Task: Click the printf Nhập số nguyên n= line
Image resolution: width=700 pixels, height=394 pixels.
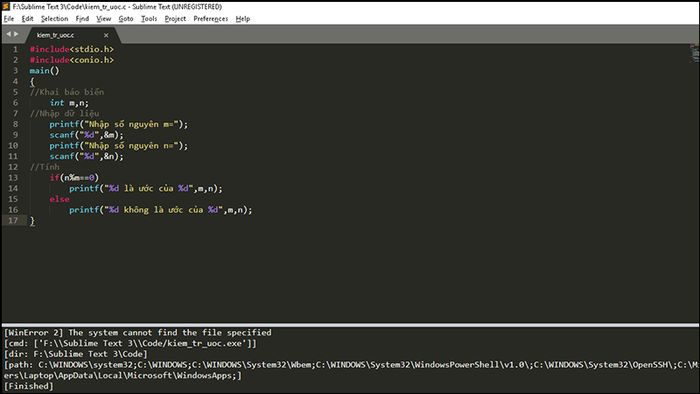Action: 119,145
